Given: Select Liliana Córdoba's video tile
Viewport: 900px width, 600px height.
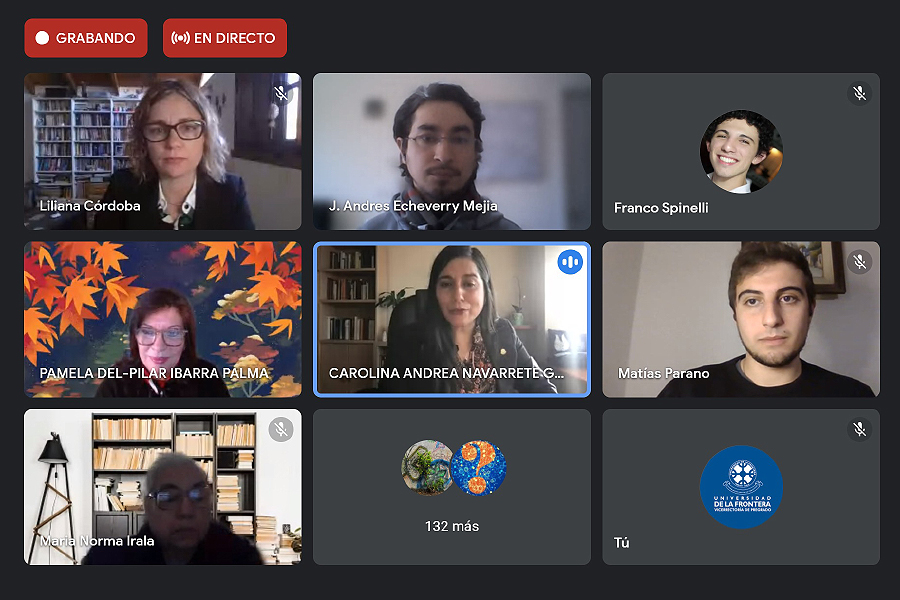Looking at the screenshot, I should 162,151.
